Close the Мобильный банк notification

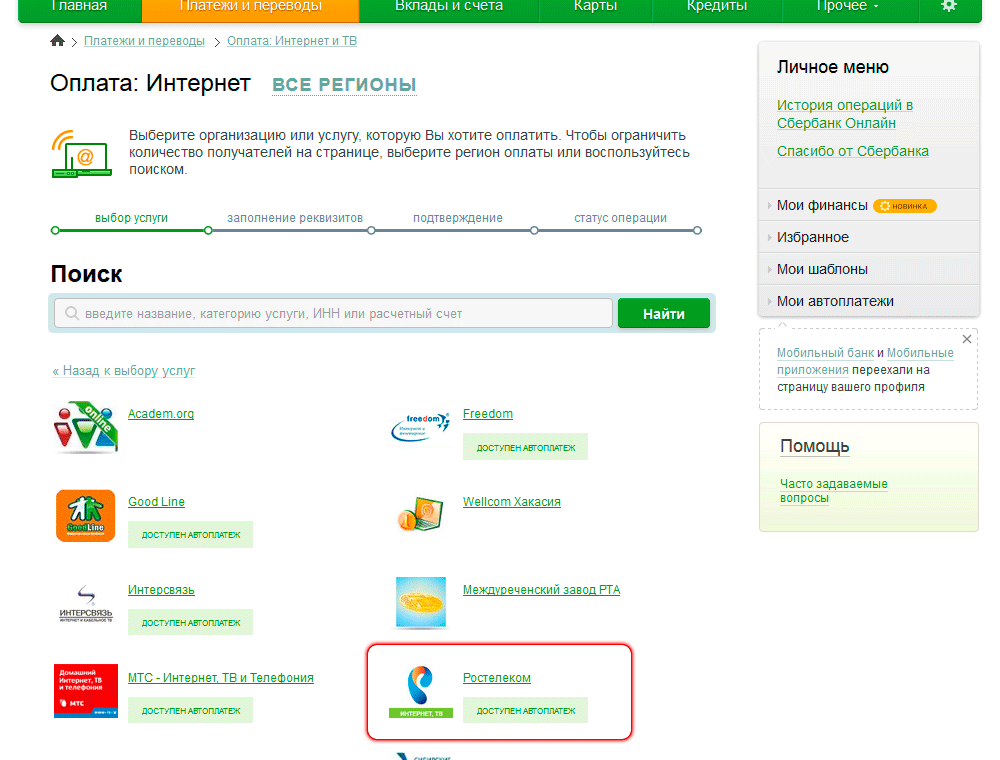(966, 339)
